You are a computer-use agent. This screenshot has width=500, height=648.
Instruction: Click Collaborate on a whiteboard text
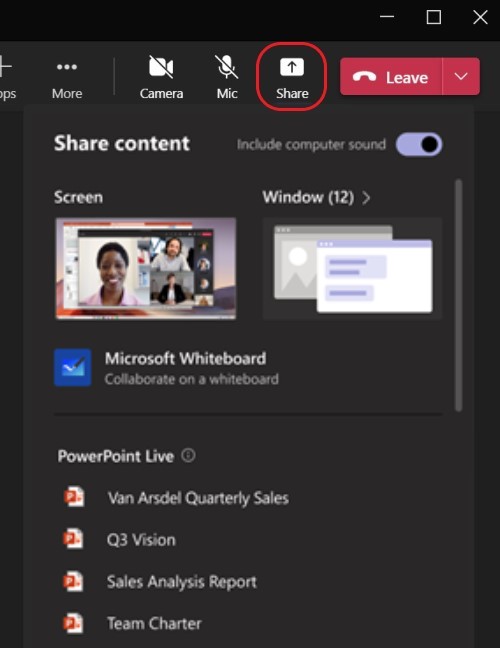192,379
